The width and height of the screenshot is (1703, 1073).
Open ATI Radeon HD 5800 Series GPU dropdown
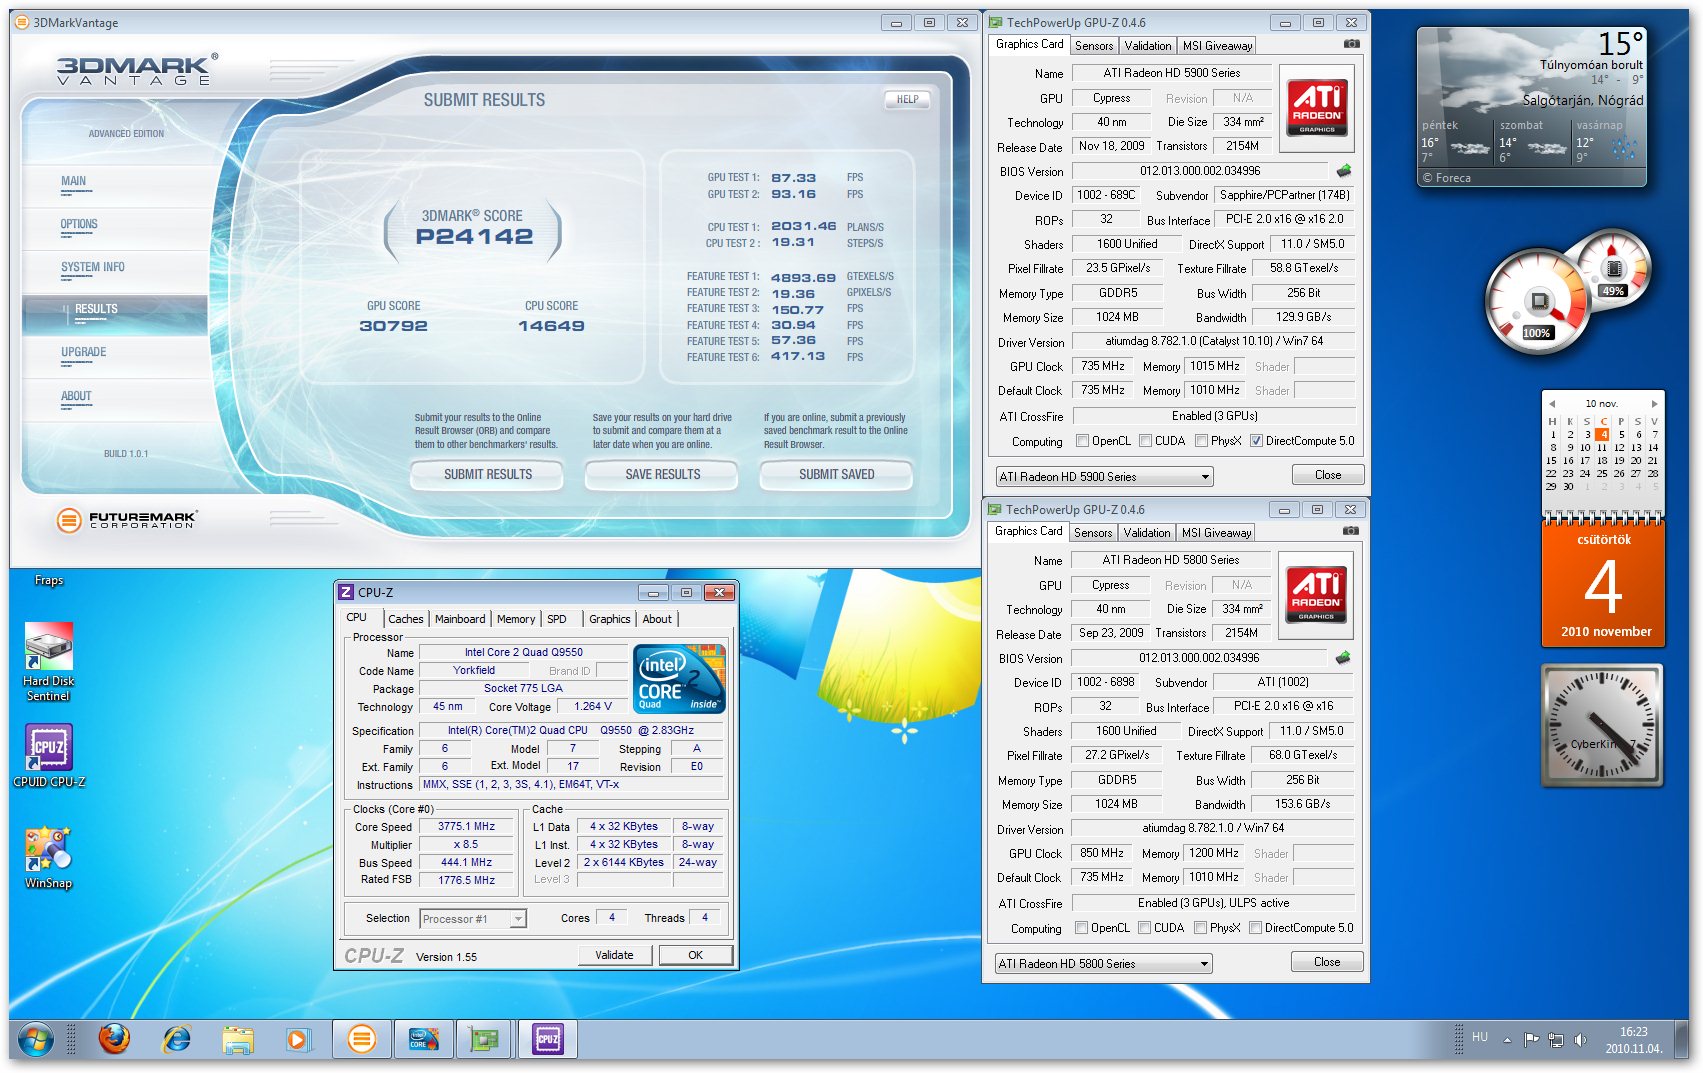pyautogui.click(x=1104, y=964)
